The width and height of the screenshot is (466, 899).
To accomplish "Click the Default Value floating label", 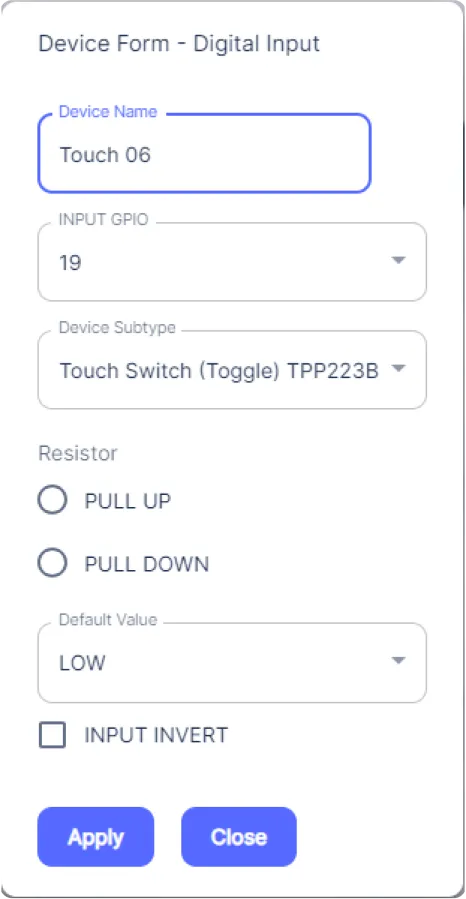I will [x=108, y=620].
